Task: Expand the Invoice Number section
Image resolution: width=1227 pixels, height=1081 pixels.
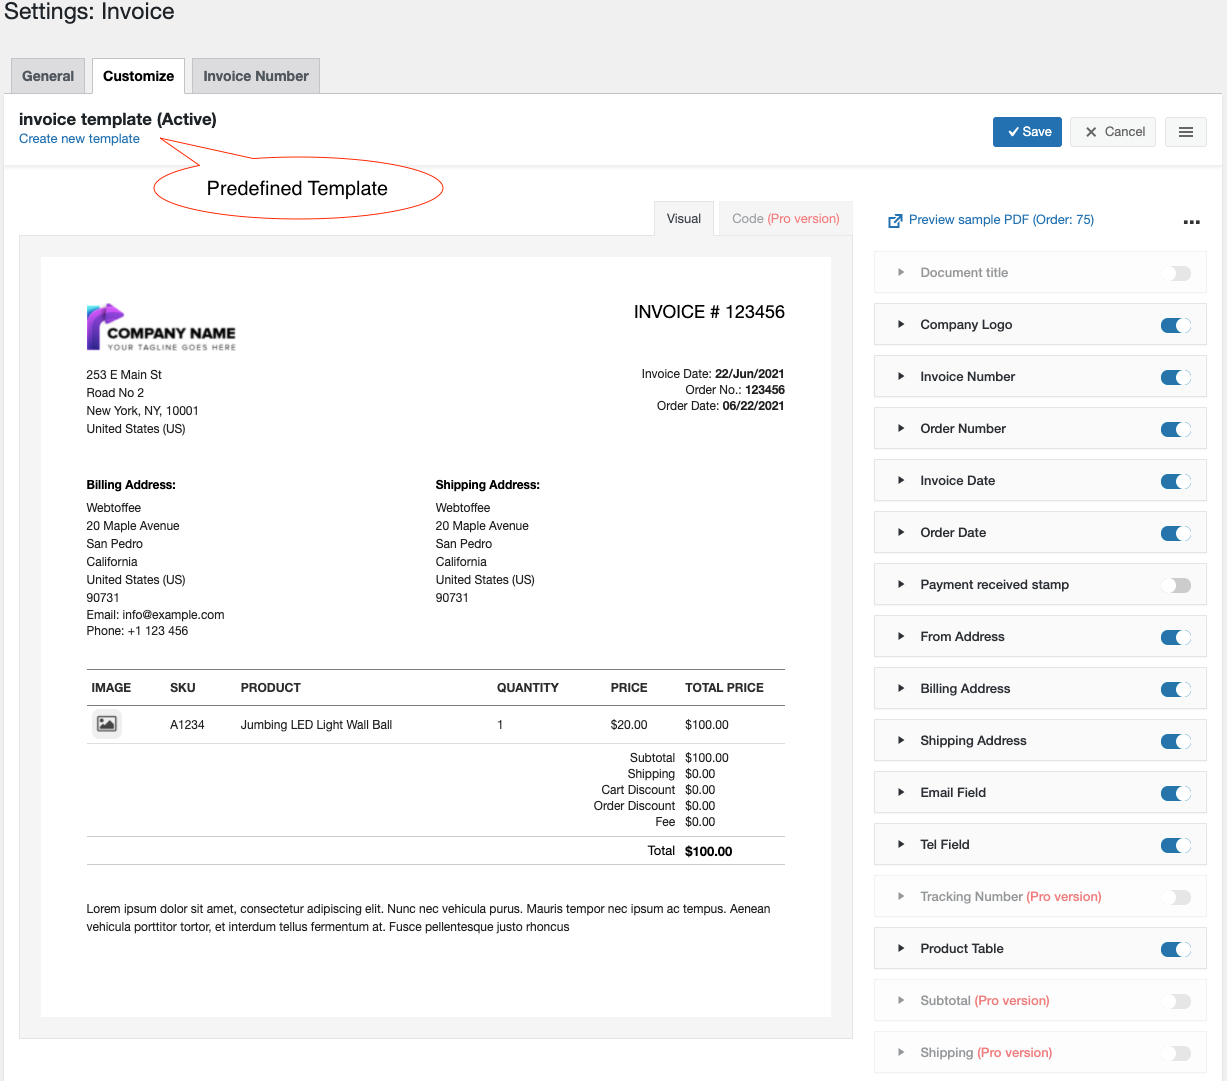Action: (901, 377)
